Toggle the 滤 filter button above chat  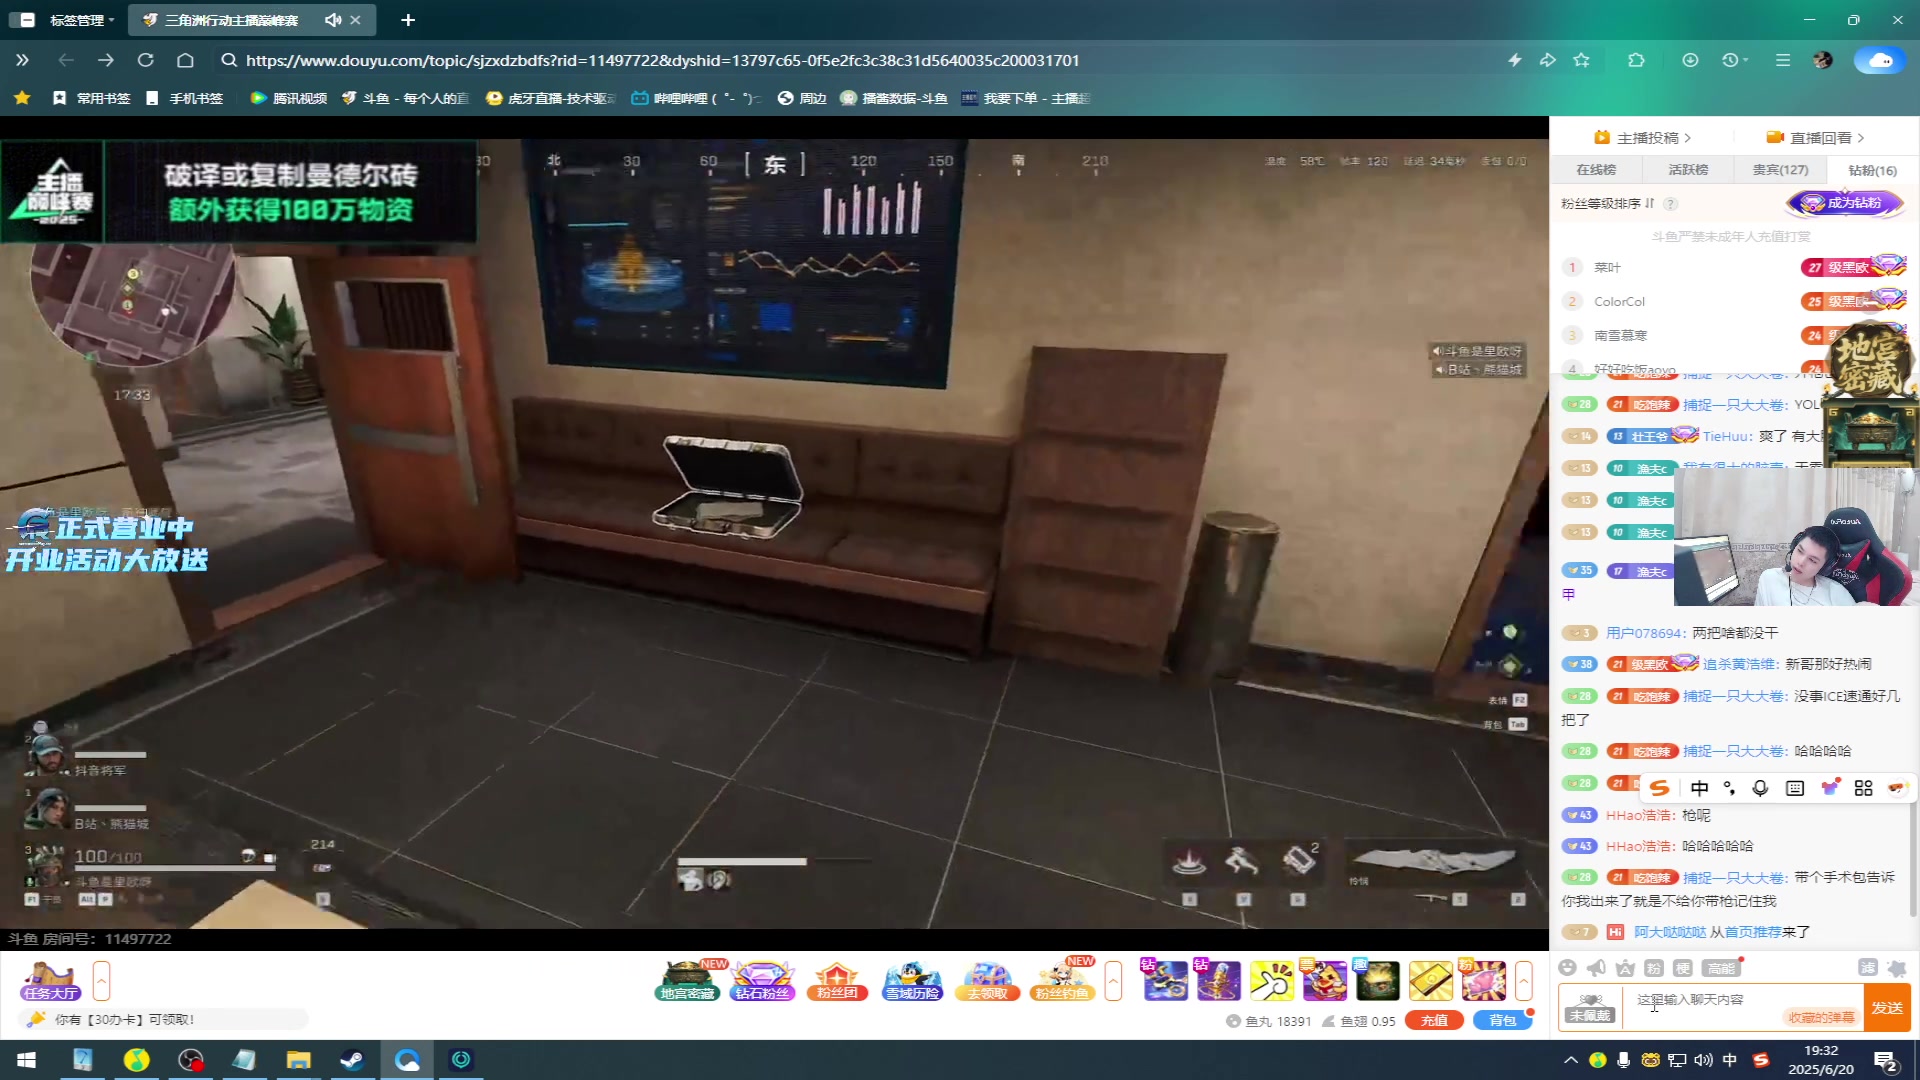pyautogui.click(x=1867, y=967)
